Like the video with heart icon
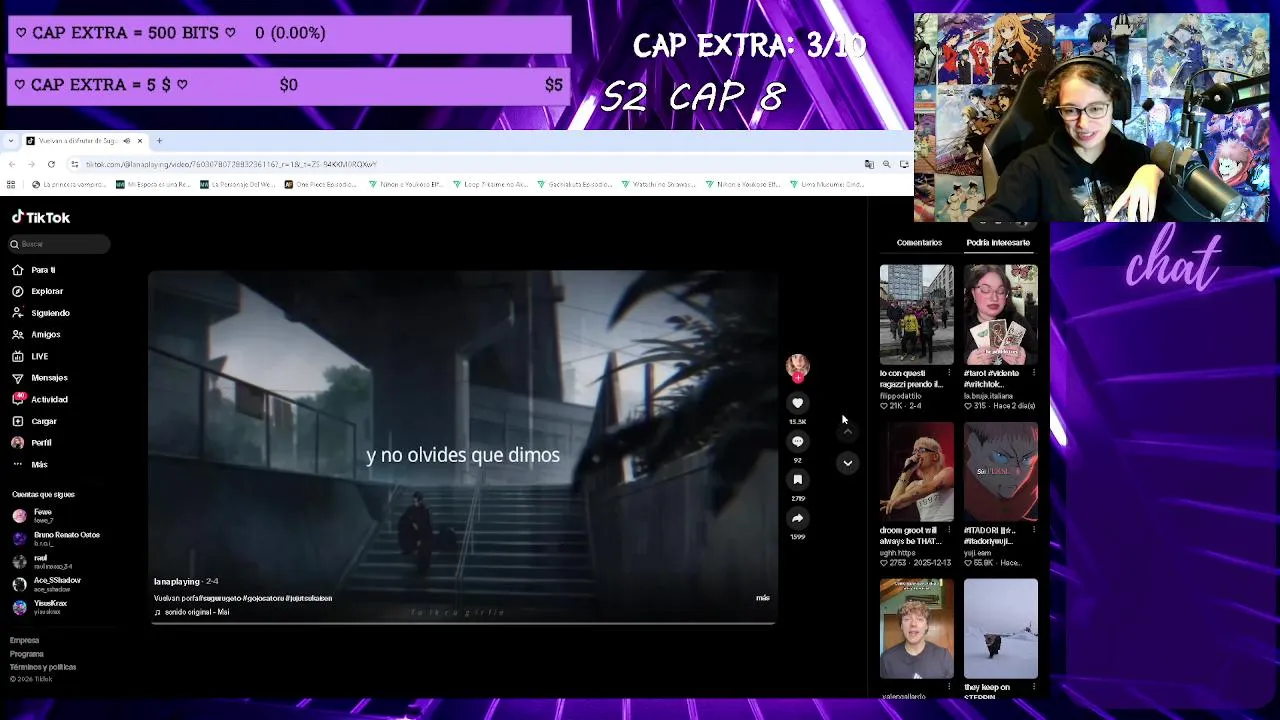Screen dimensions: 1280x720 tap(797, 403)
